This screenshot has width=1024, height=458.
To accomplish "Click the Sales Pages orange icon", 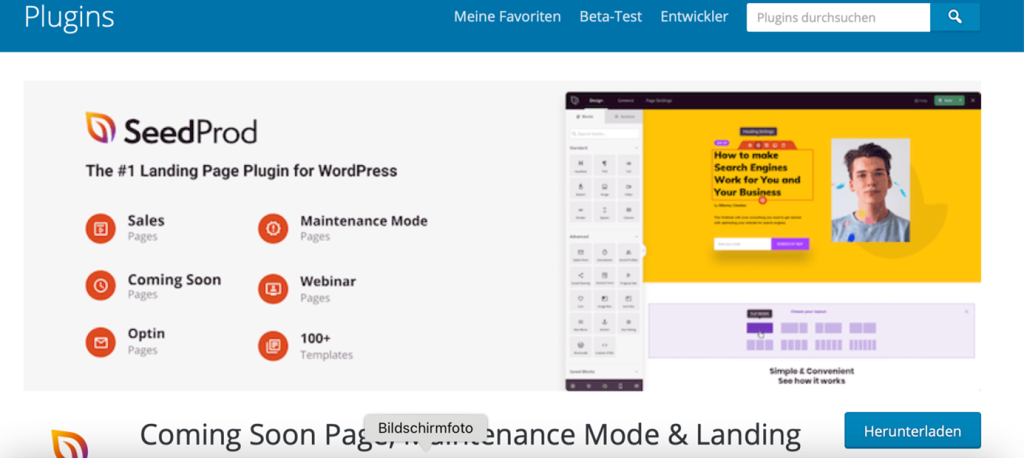I will point(101,228).
